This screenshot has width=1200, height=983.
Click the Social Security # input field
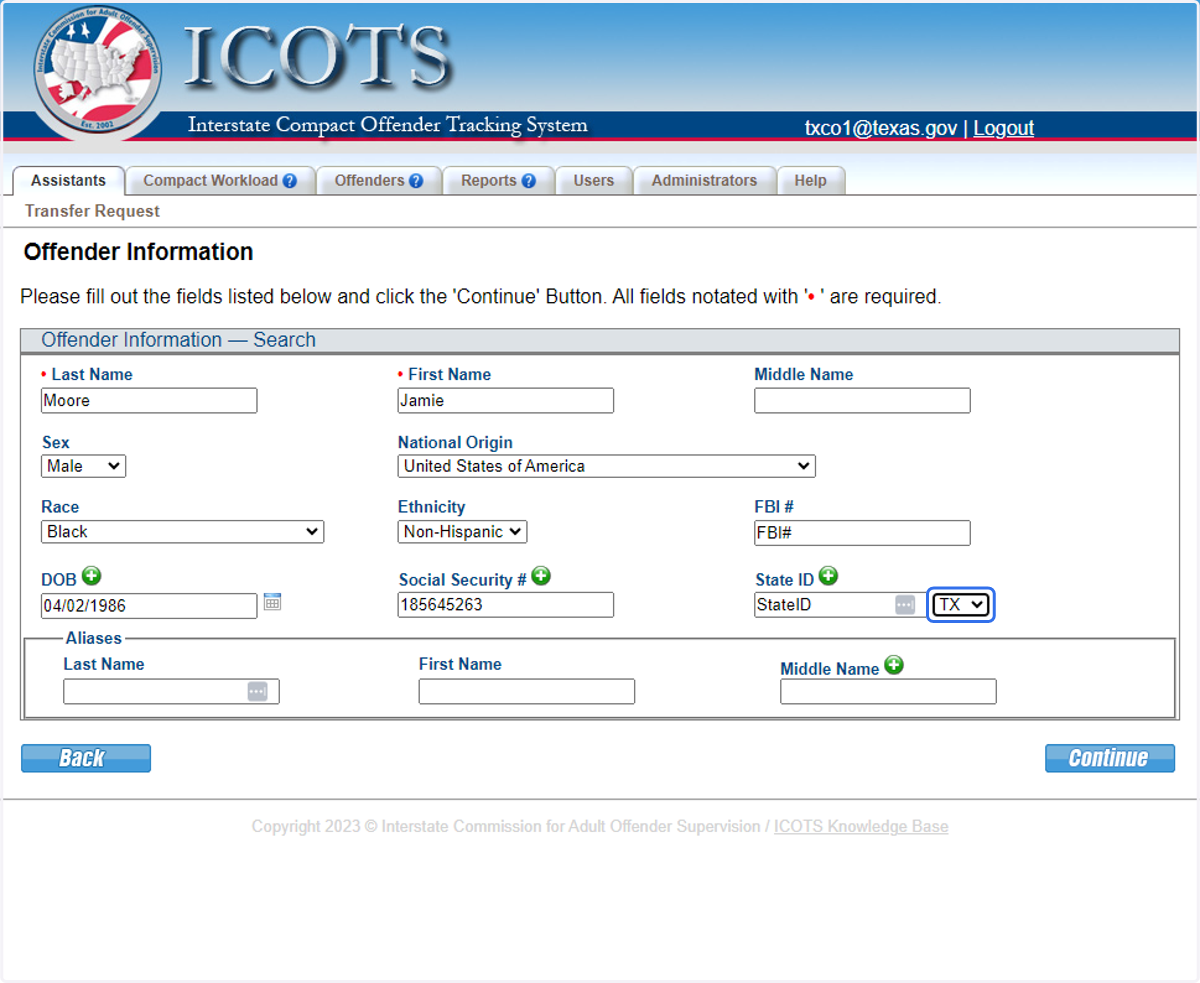[506, 605]
